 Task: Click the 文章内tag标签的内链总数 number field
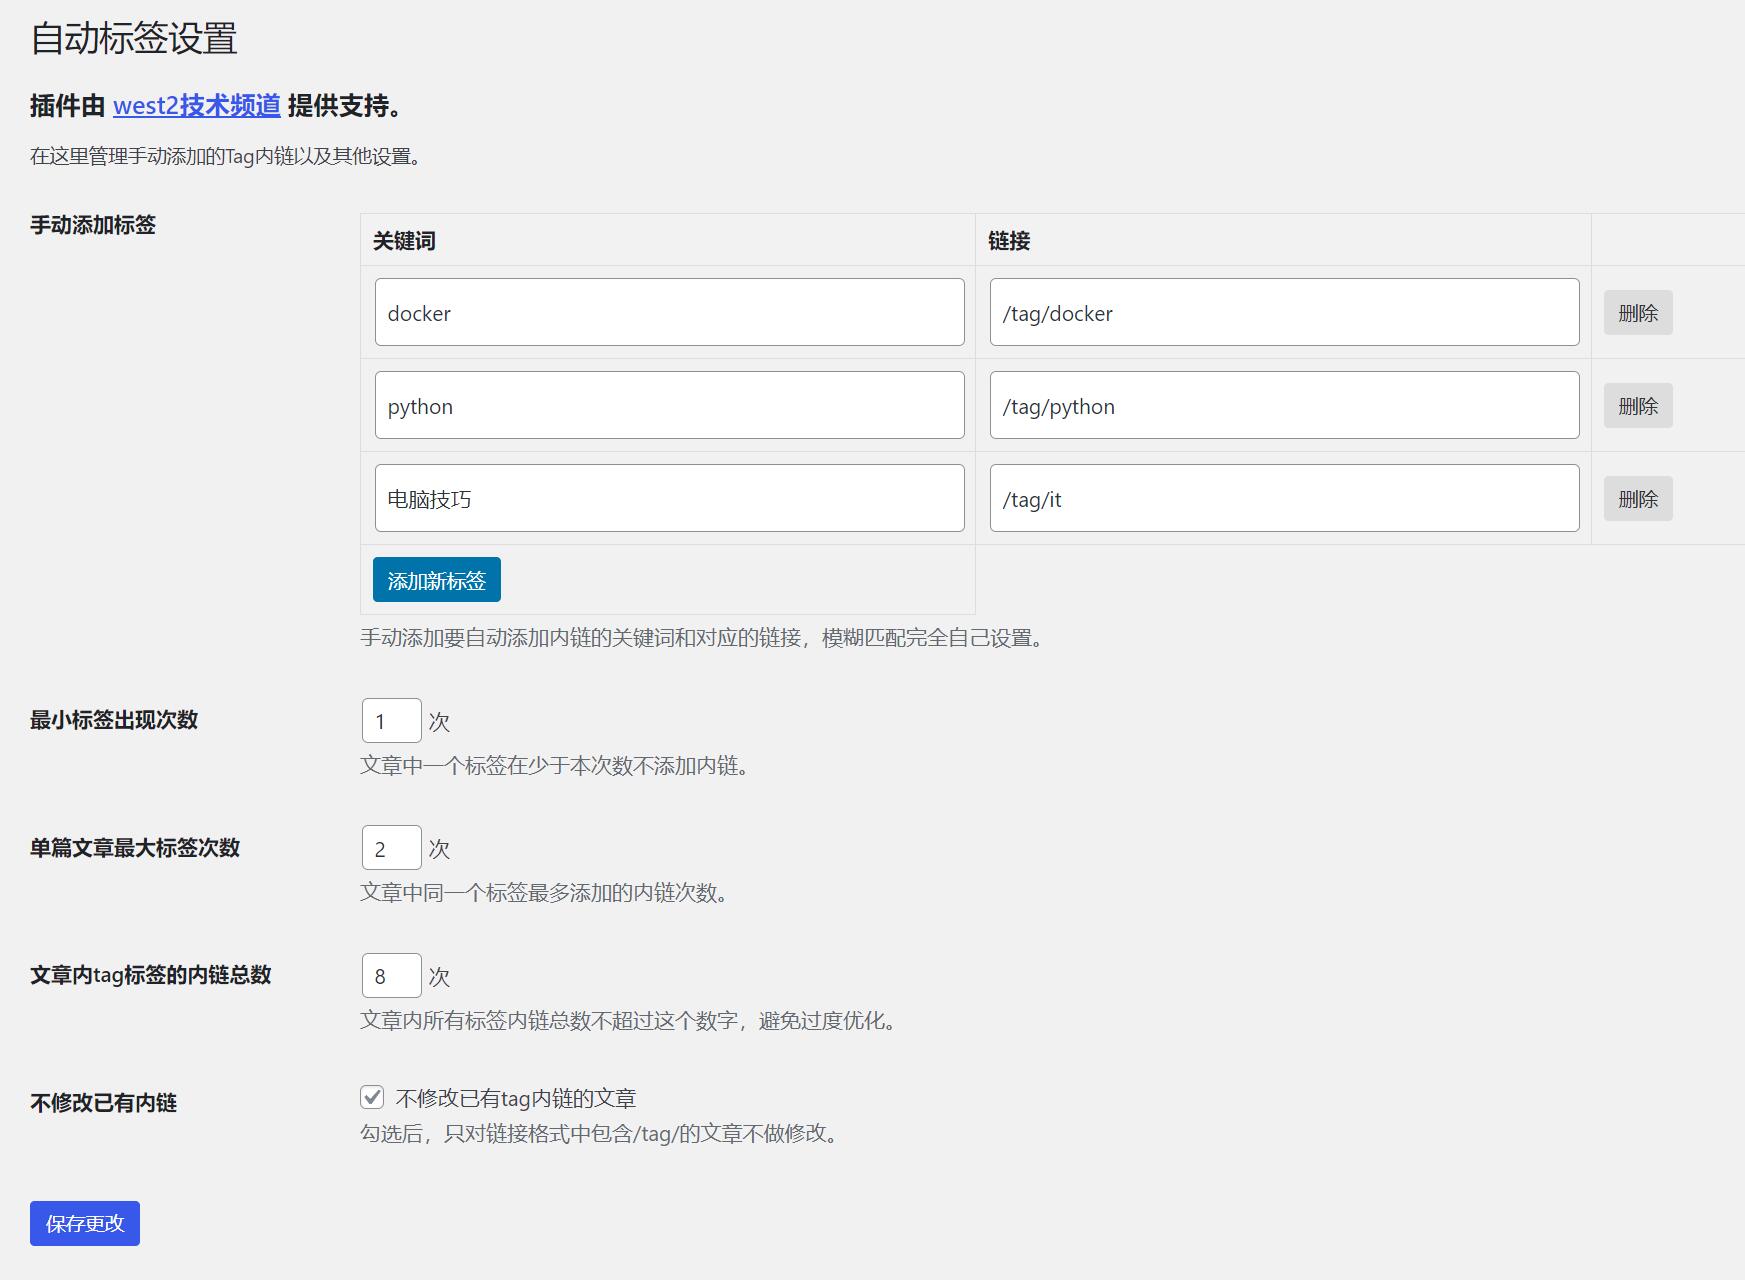pyautogui.click(x=392, y=976)
